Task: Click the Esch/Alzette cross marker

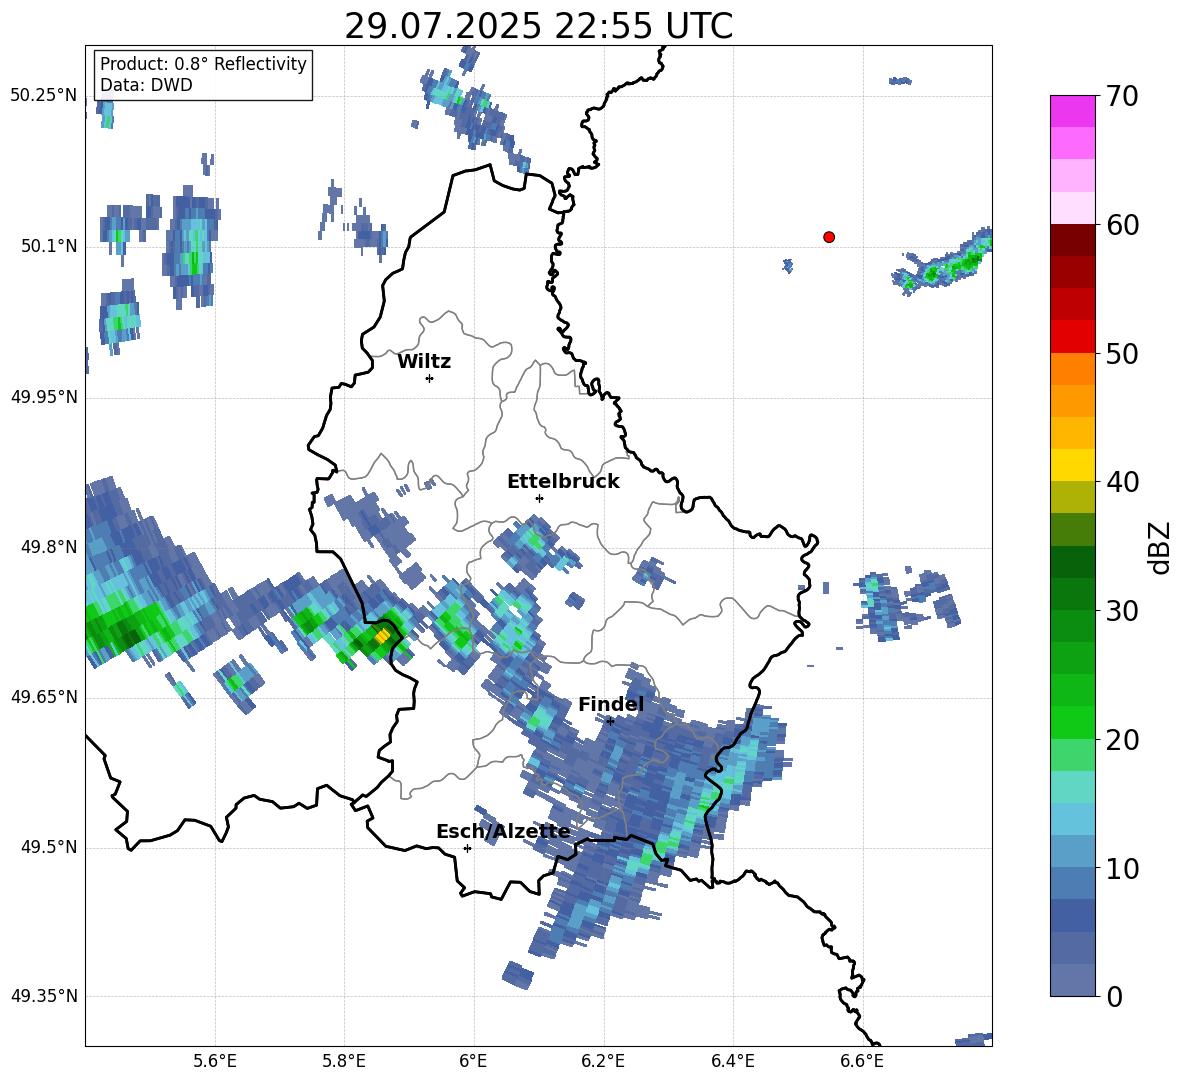Action: point(467,848)
